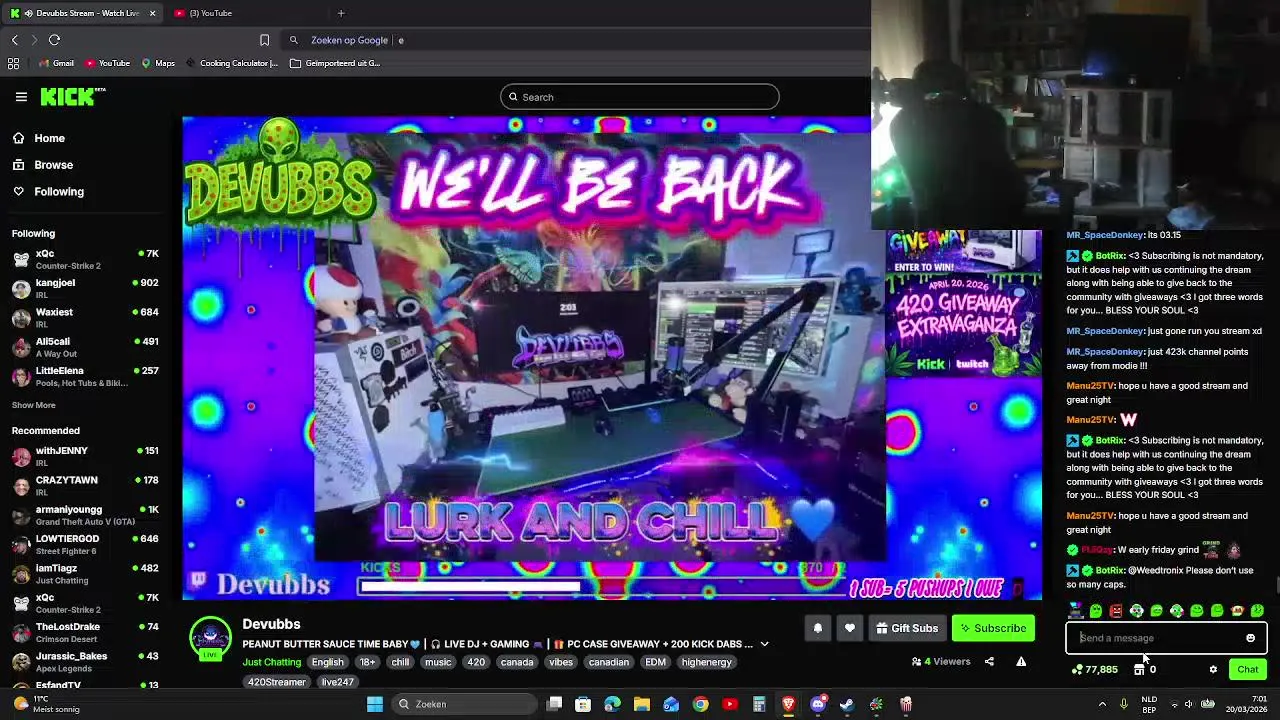1280x720 pixels.
Task: Click the notification bell under the stream
Action: 817,628
